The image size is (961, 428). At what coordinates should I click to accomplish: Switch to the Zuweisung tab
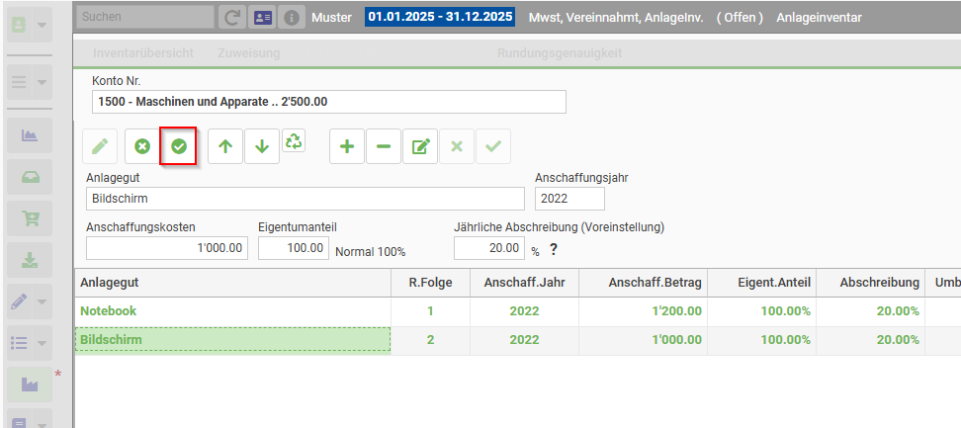[x=249, y=53]
